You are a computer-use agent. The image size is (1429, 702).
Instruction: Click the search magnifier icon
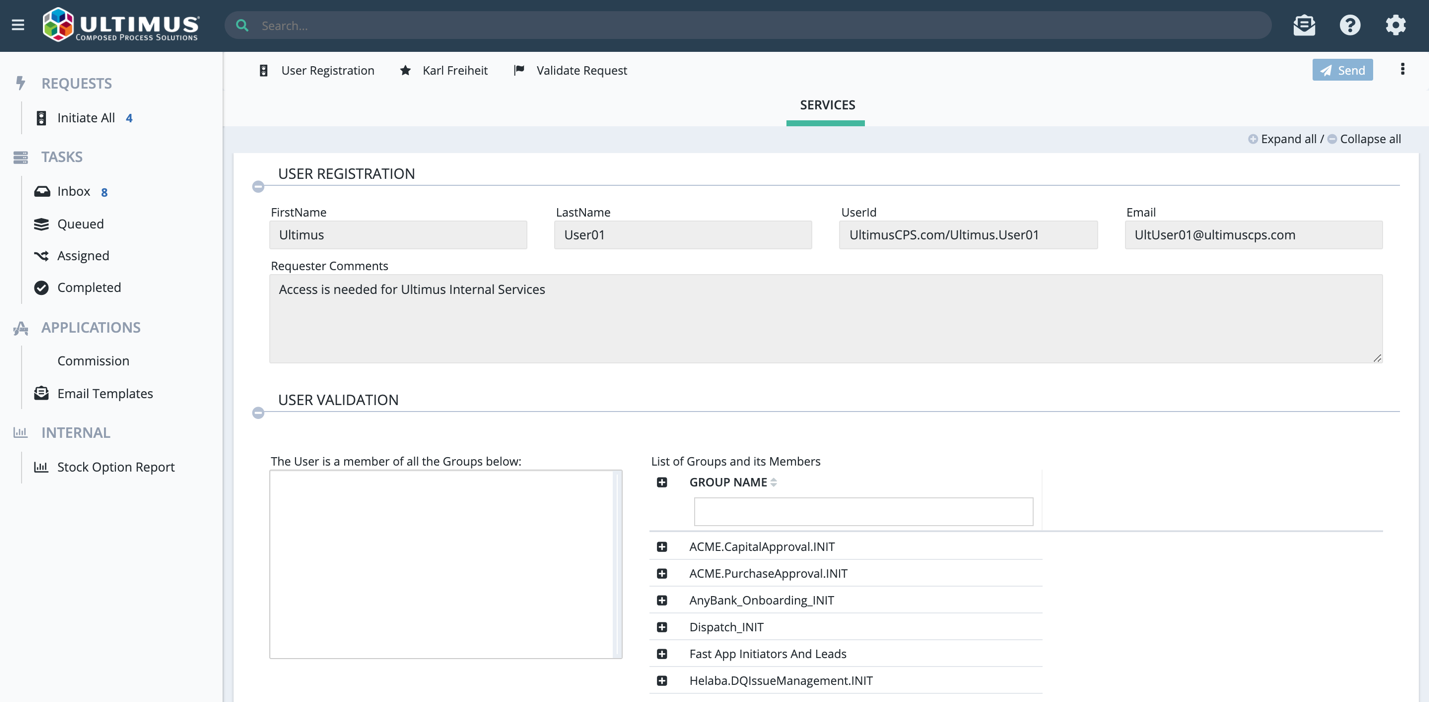tap(243, 25)
